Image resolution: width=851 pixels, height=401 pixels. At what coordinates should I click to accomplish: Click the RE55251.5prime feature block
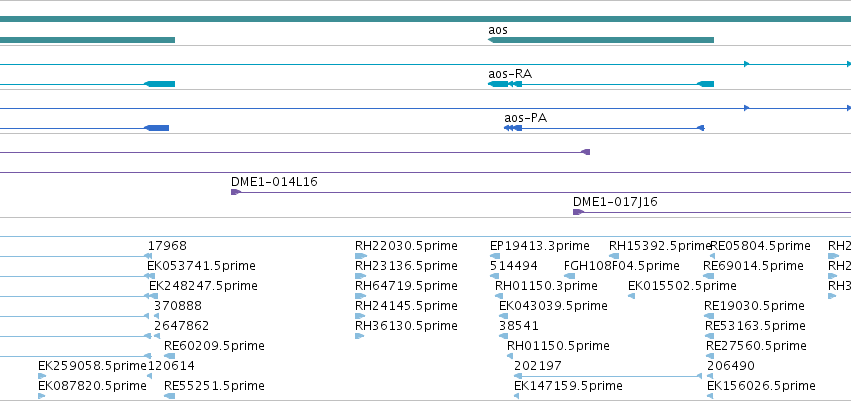pos(169,397)
